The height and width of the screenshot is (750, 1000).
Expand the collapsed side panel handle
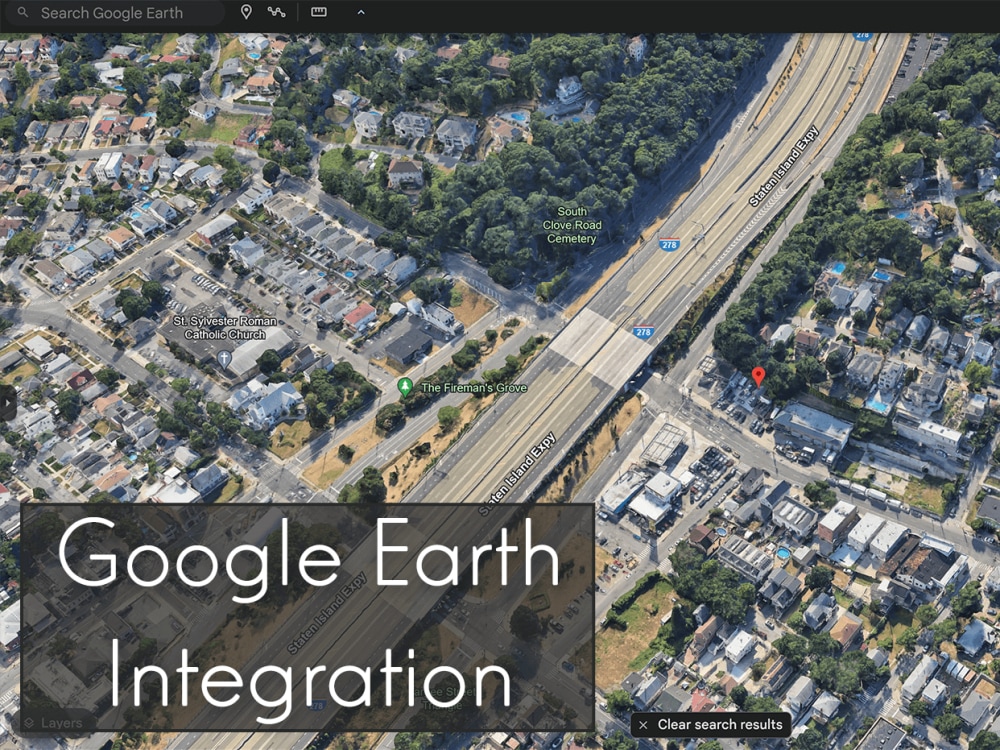tap(6, 403)
